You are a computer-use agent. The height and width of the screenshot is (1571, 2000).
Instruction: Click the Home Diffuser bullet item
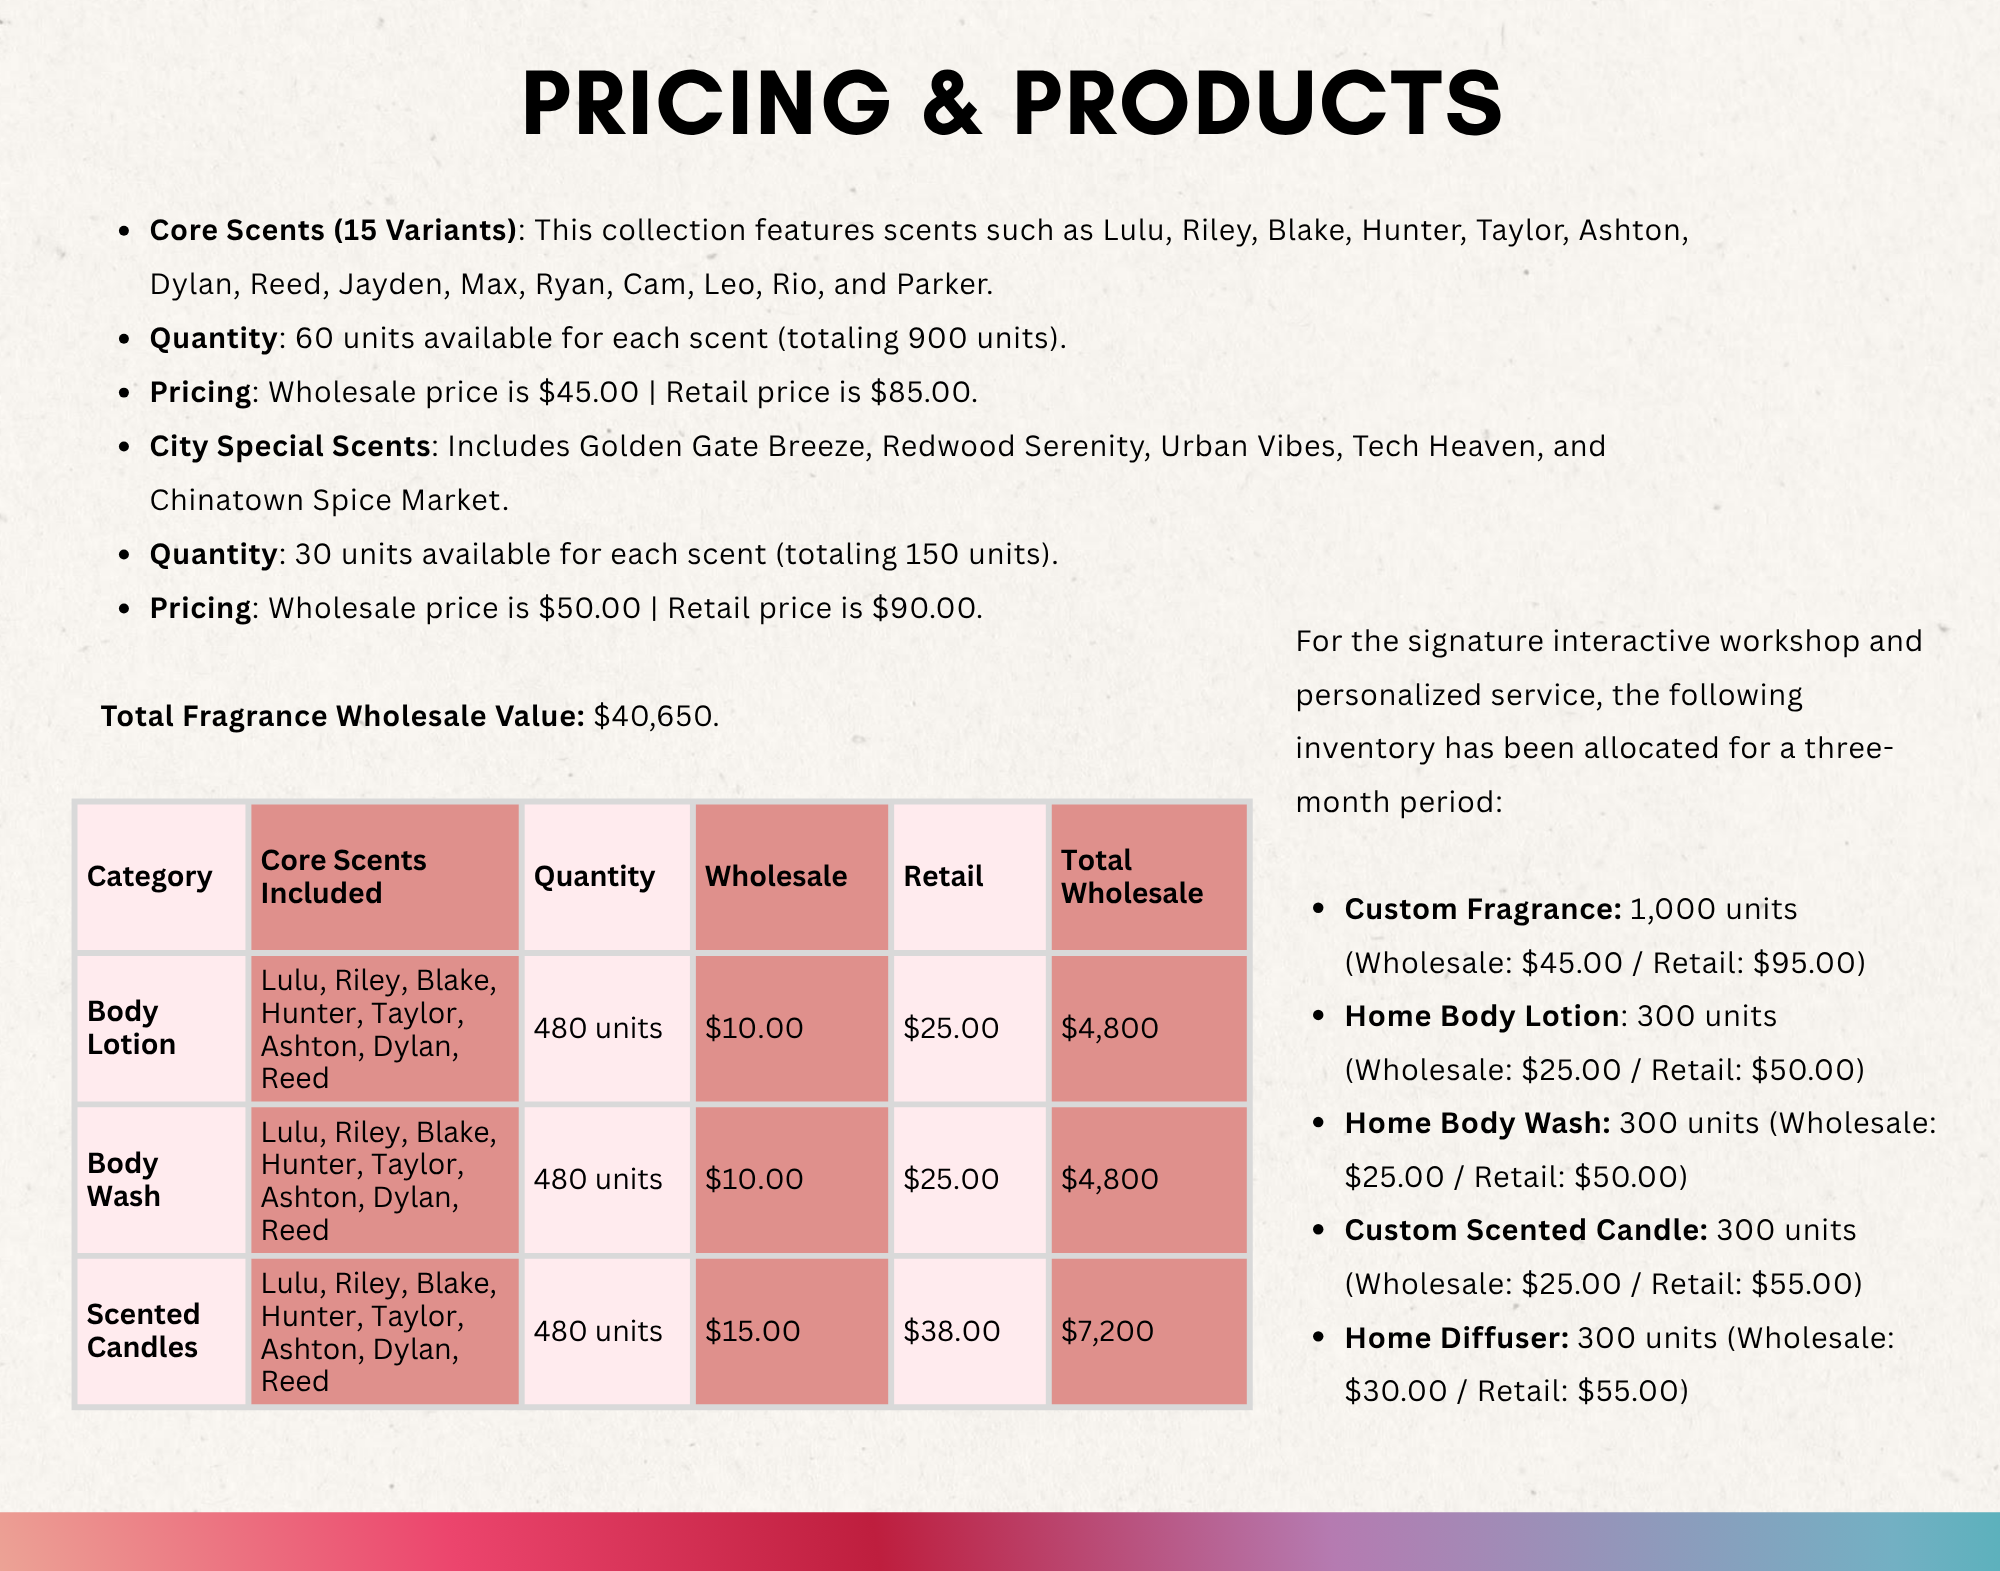[1619, 1364]
